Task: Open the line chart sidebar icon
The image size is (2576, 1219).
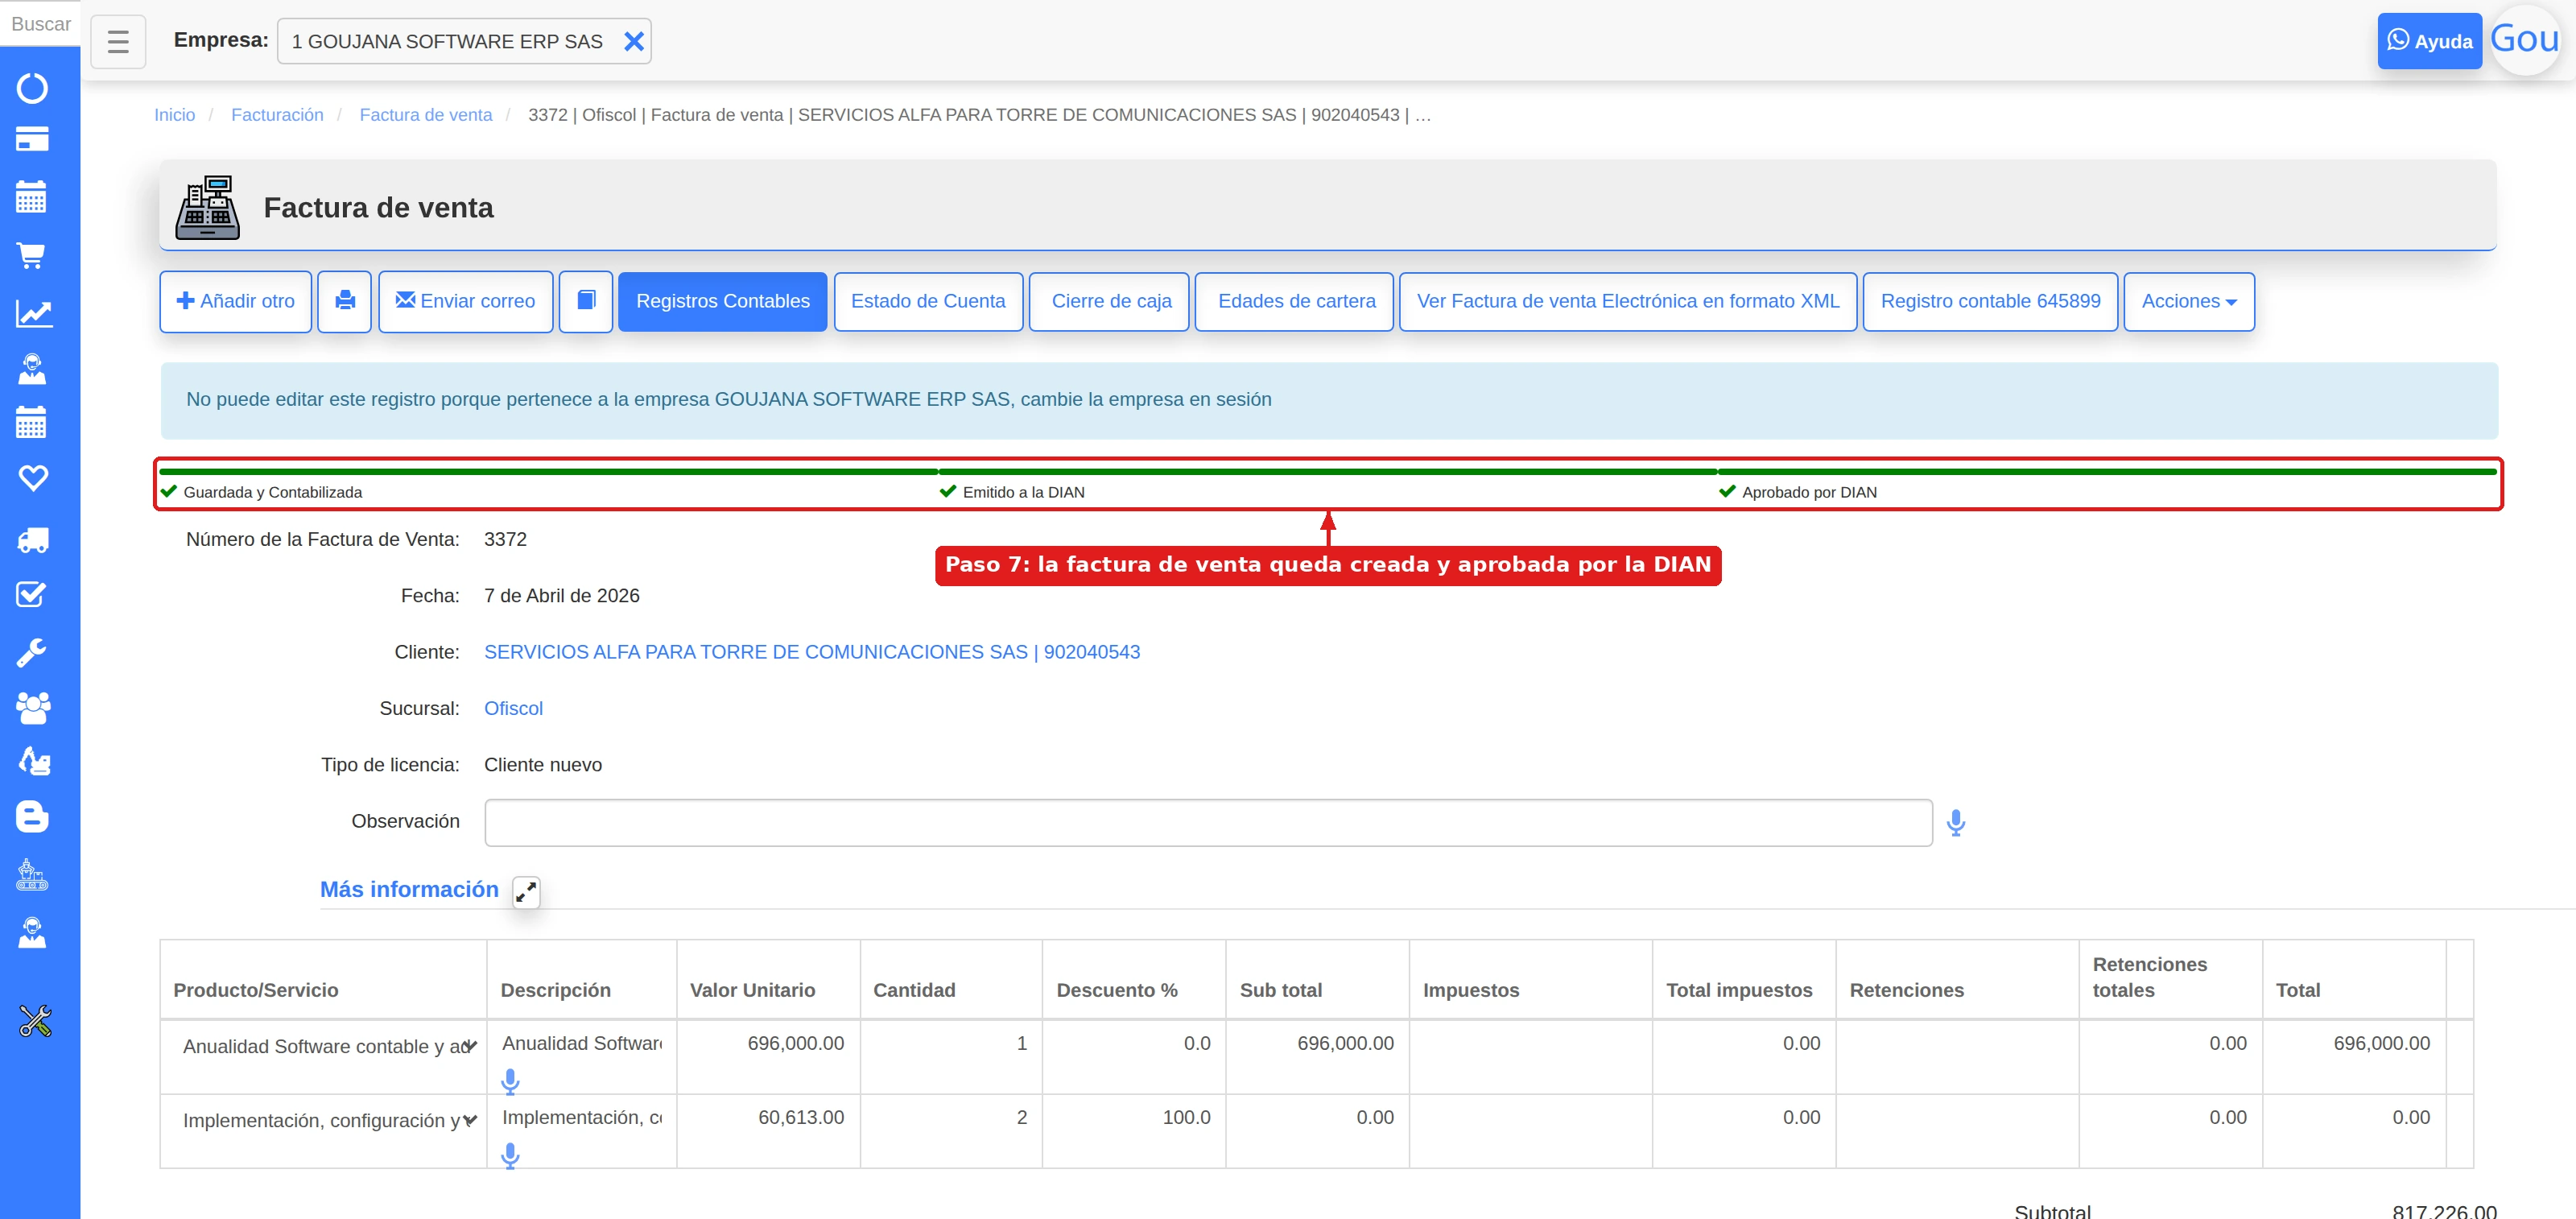Action: point(32,313)
